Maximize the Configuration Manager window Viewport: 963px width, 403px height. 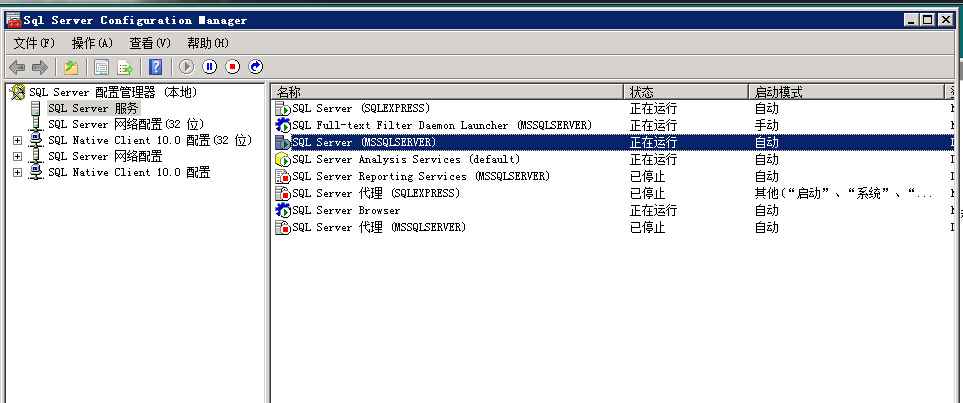click(x=927, y=20)
